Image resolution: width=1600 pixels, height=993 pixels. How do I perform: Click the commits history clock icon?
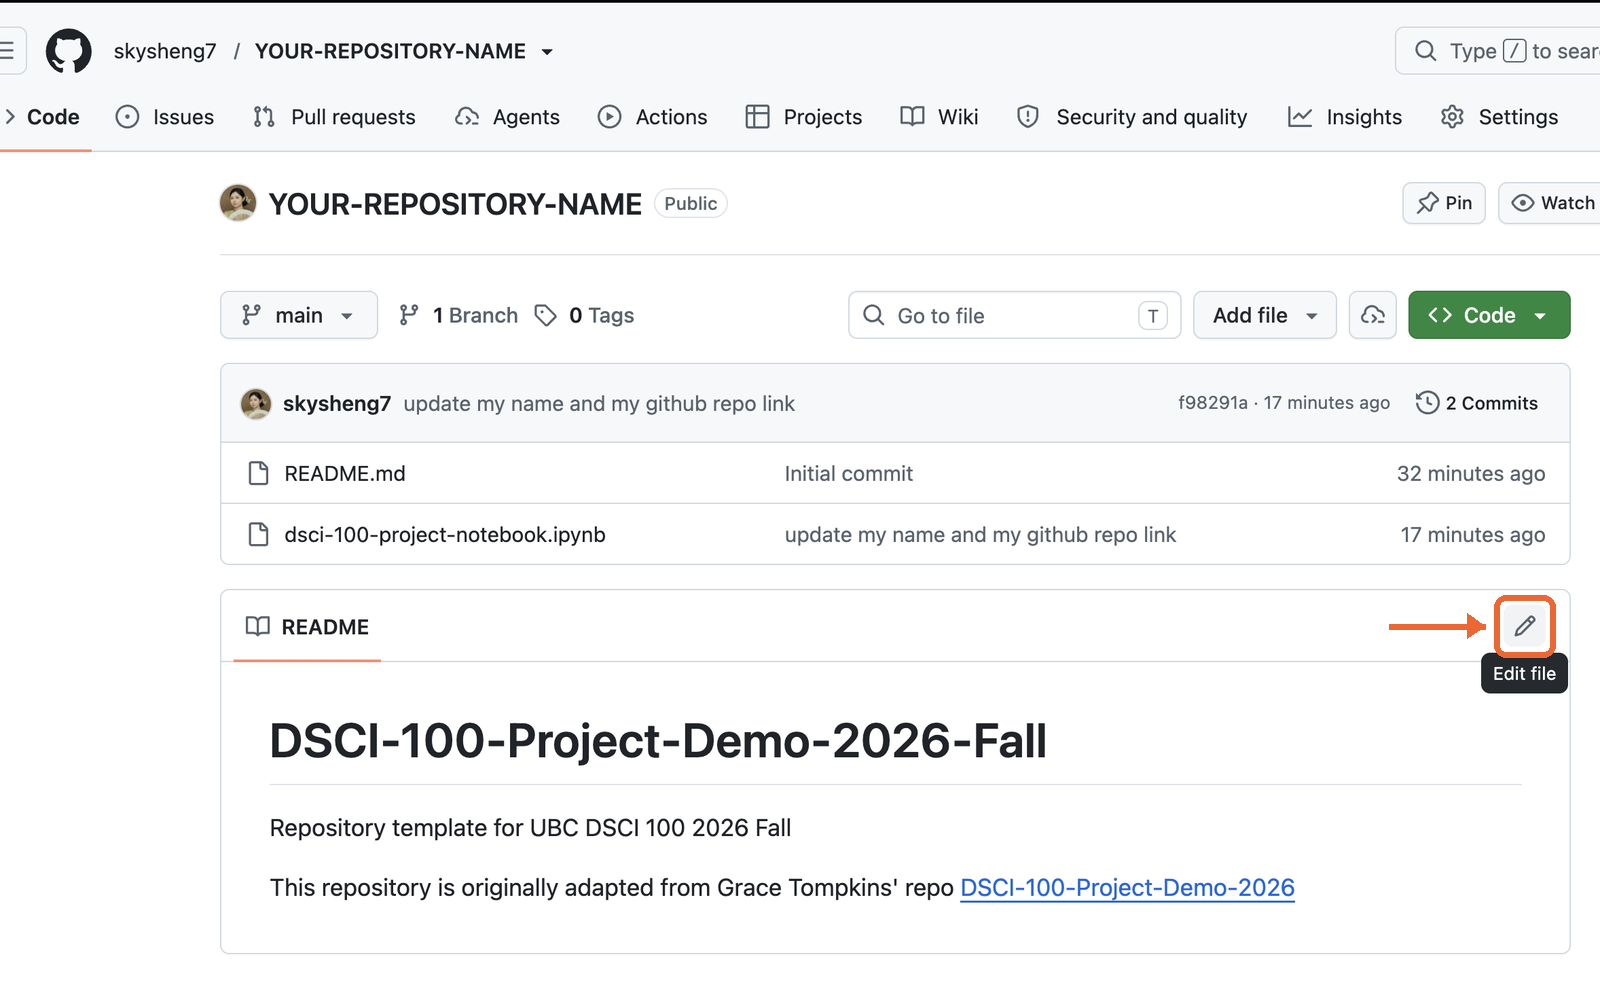(x=1427, y=402)
